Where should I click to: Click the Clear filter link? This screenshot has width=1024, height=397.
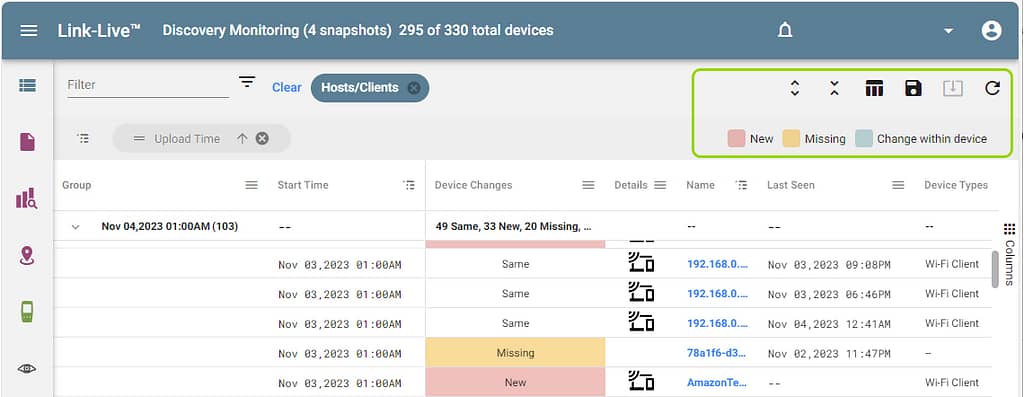pyautogui.click(x=287, y=87)
